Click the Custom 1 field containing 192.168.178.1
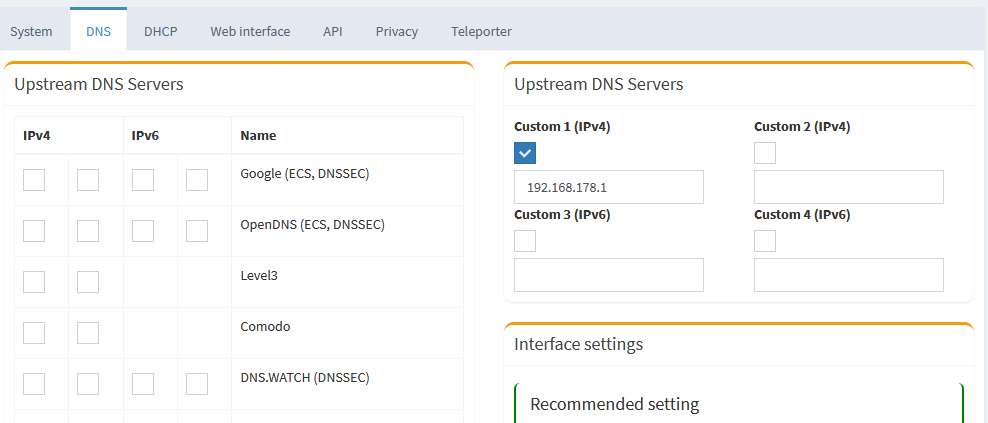 608,187
